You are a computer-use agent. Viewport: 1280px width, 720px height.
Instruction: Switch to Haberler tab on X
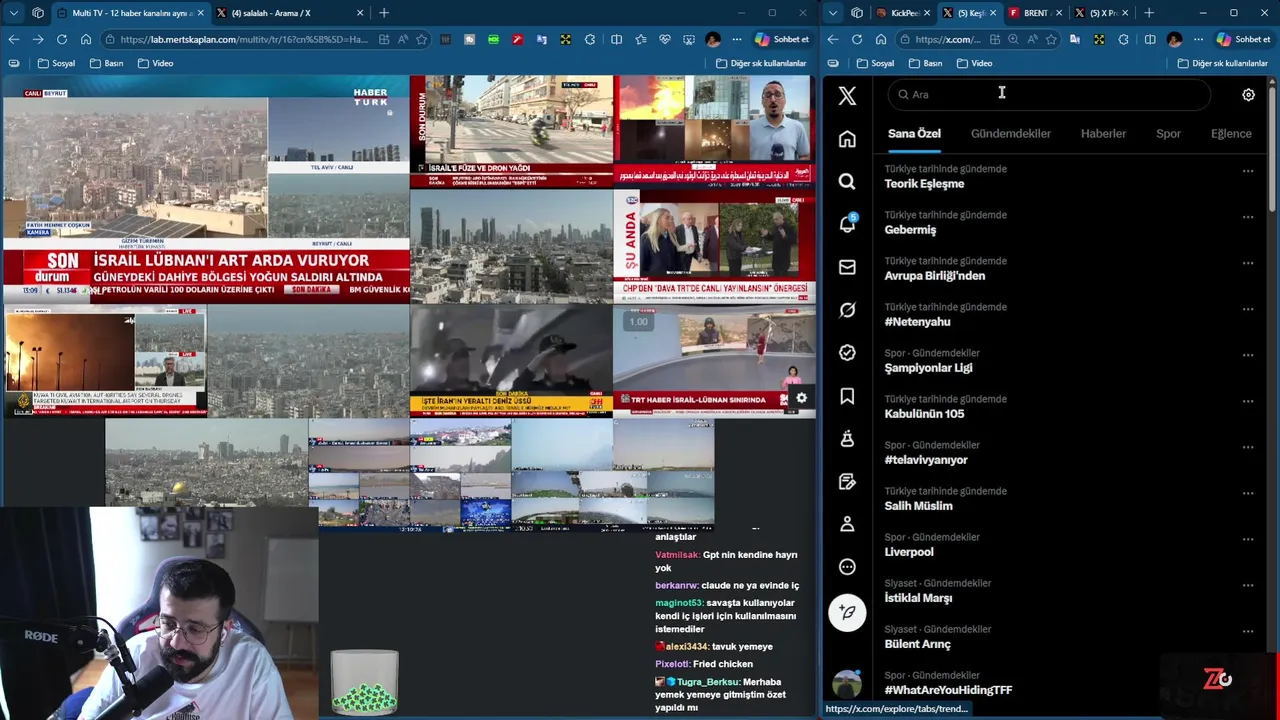tap(1103, 133)
